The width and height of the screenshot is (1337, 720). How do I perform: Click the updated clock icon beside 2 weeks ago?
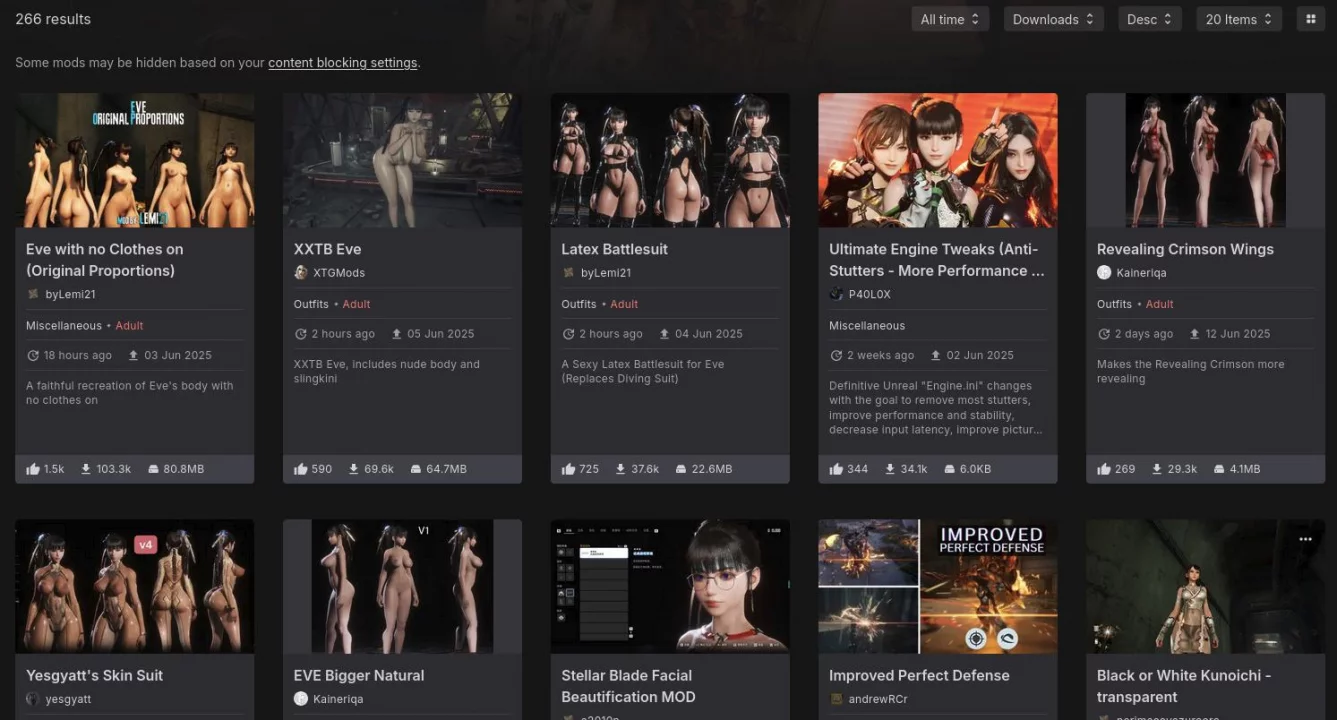click(x=836, y=356)
